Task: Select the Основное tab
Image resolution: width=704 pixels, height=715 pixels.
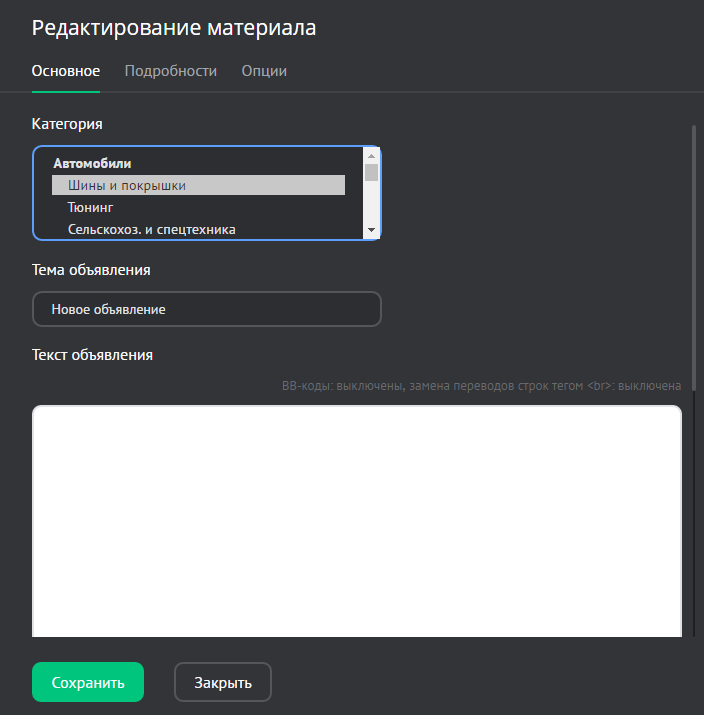Action: coord(66,71)
